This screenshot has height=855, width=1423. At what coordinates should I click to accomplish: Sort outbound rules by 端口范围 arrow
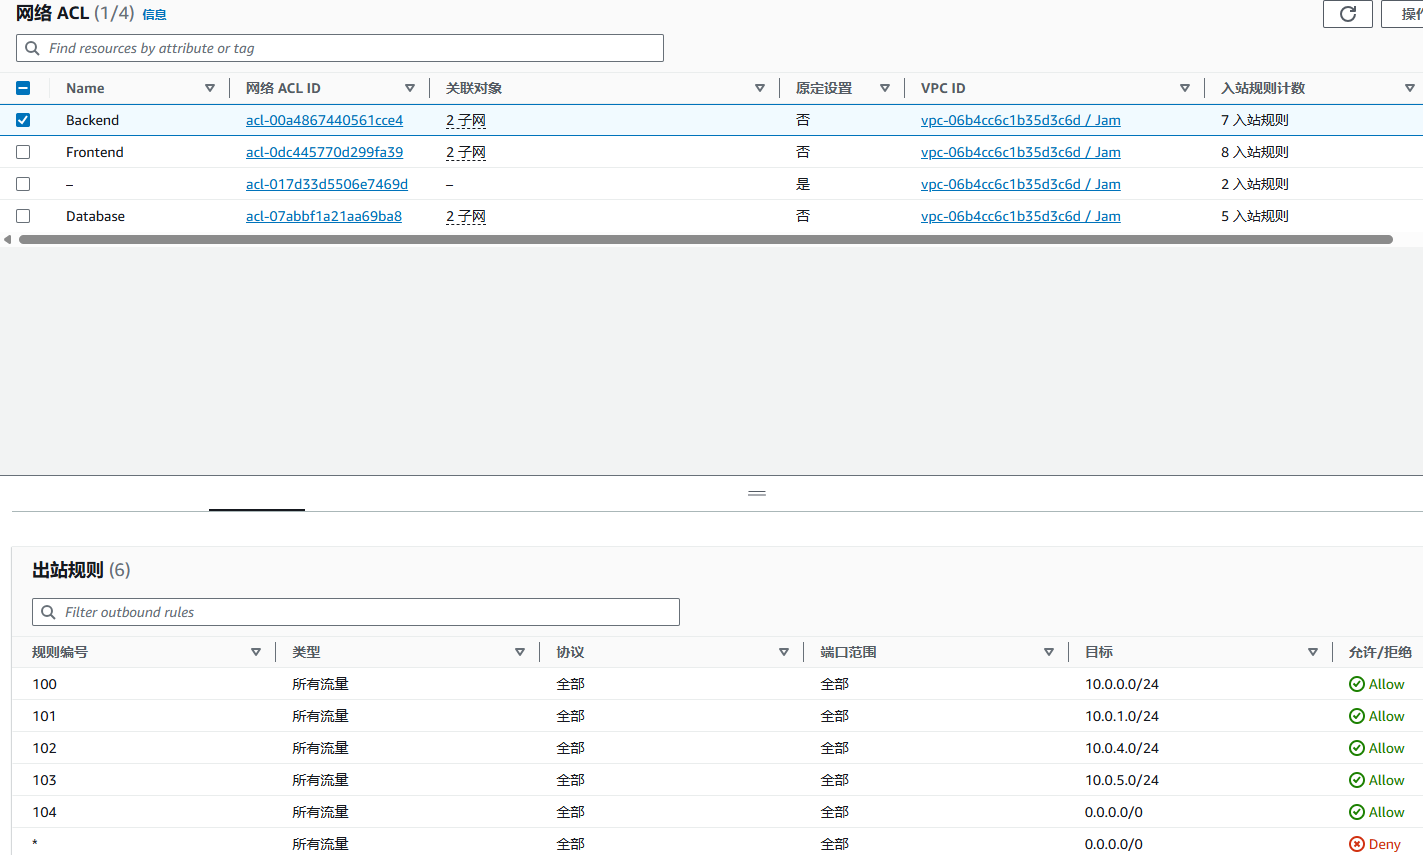pos(1049,652)
